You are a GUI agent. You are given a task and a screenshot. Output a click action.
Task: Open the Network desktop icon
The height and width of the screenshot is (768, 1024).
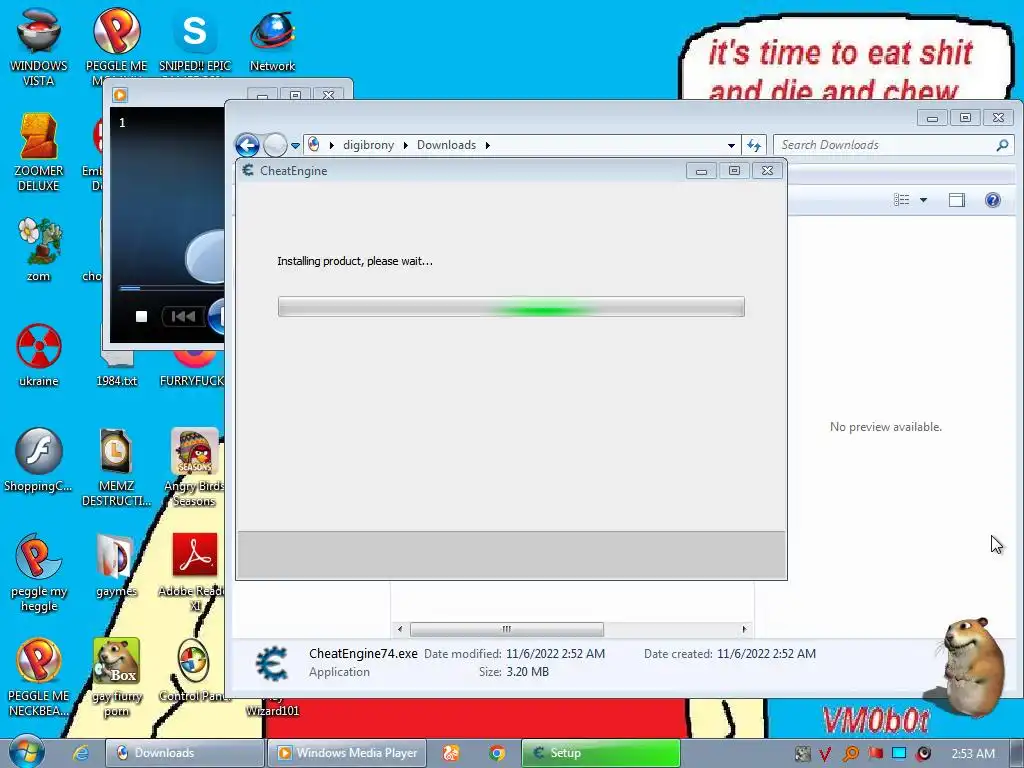272,40
